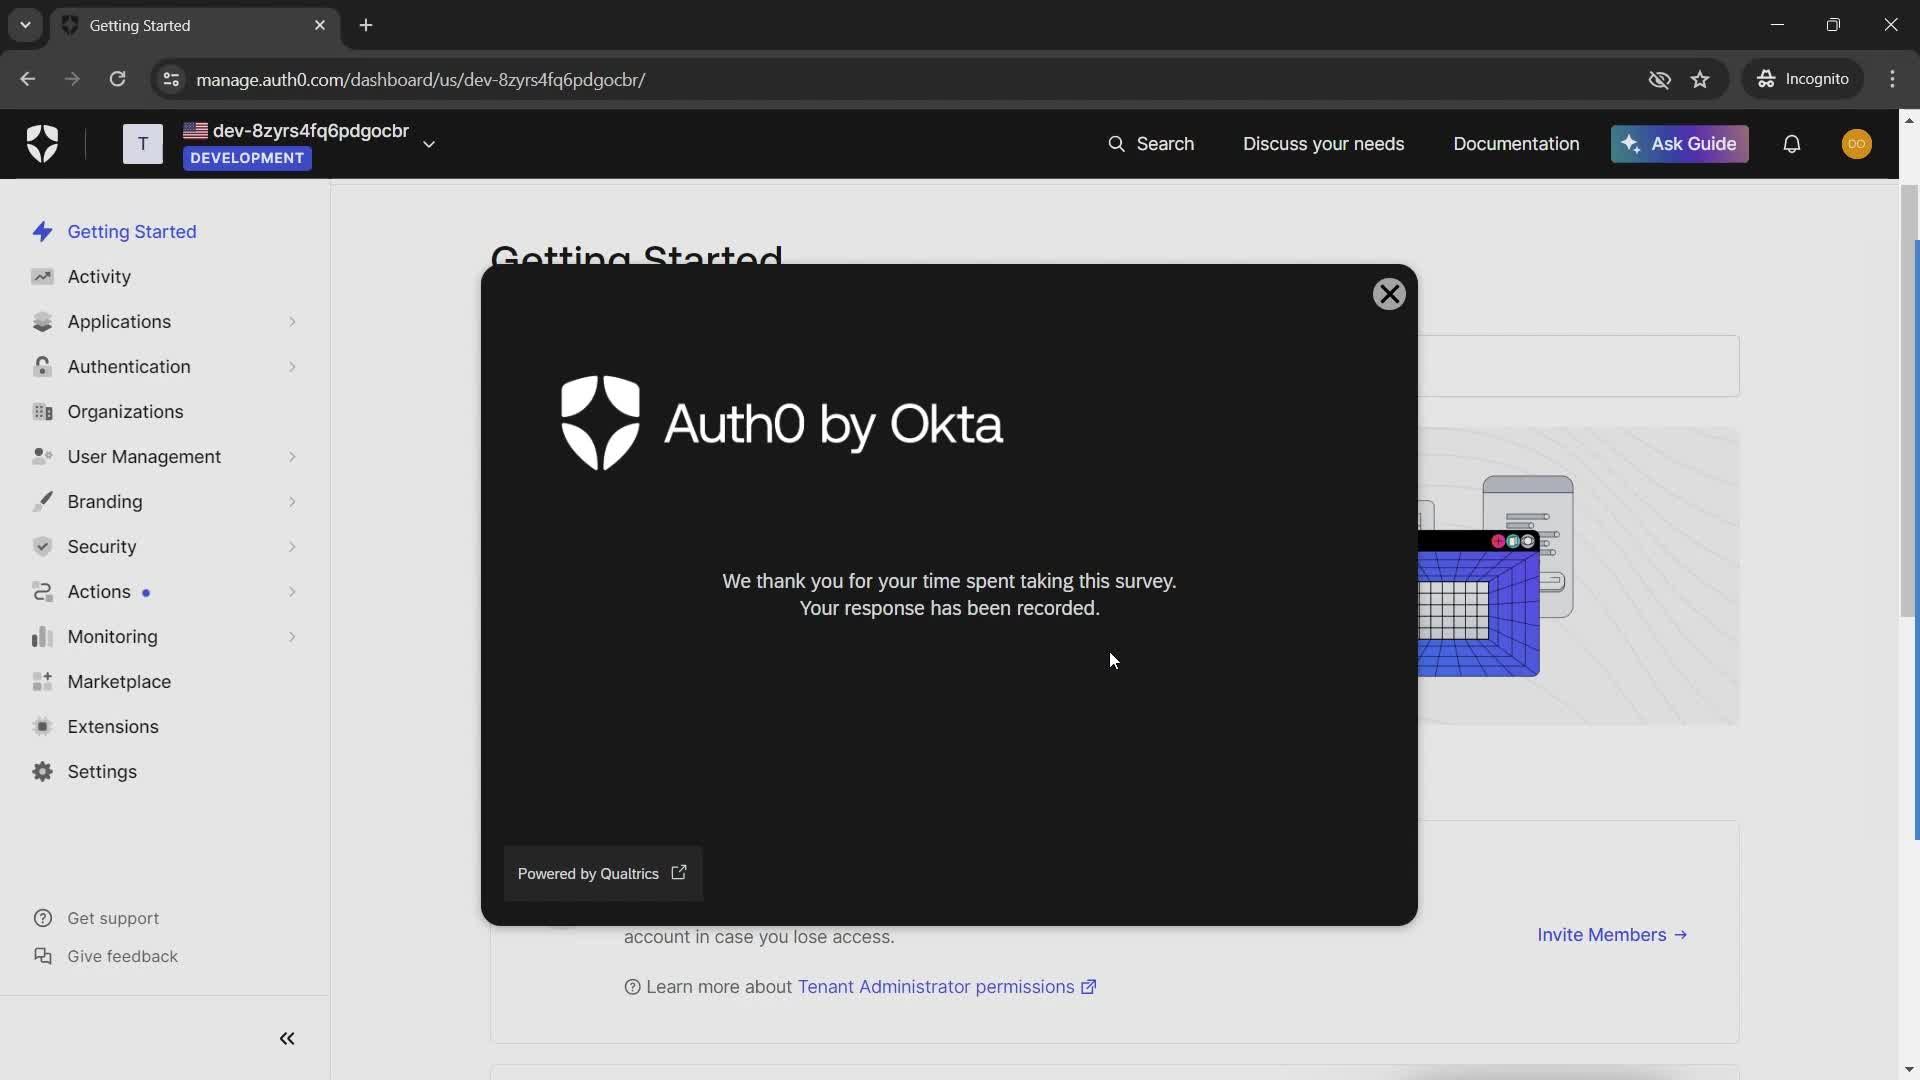1920x1080 pixels.
Task: Open User Management sidebar item
Action: tap(144, 456)
